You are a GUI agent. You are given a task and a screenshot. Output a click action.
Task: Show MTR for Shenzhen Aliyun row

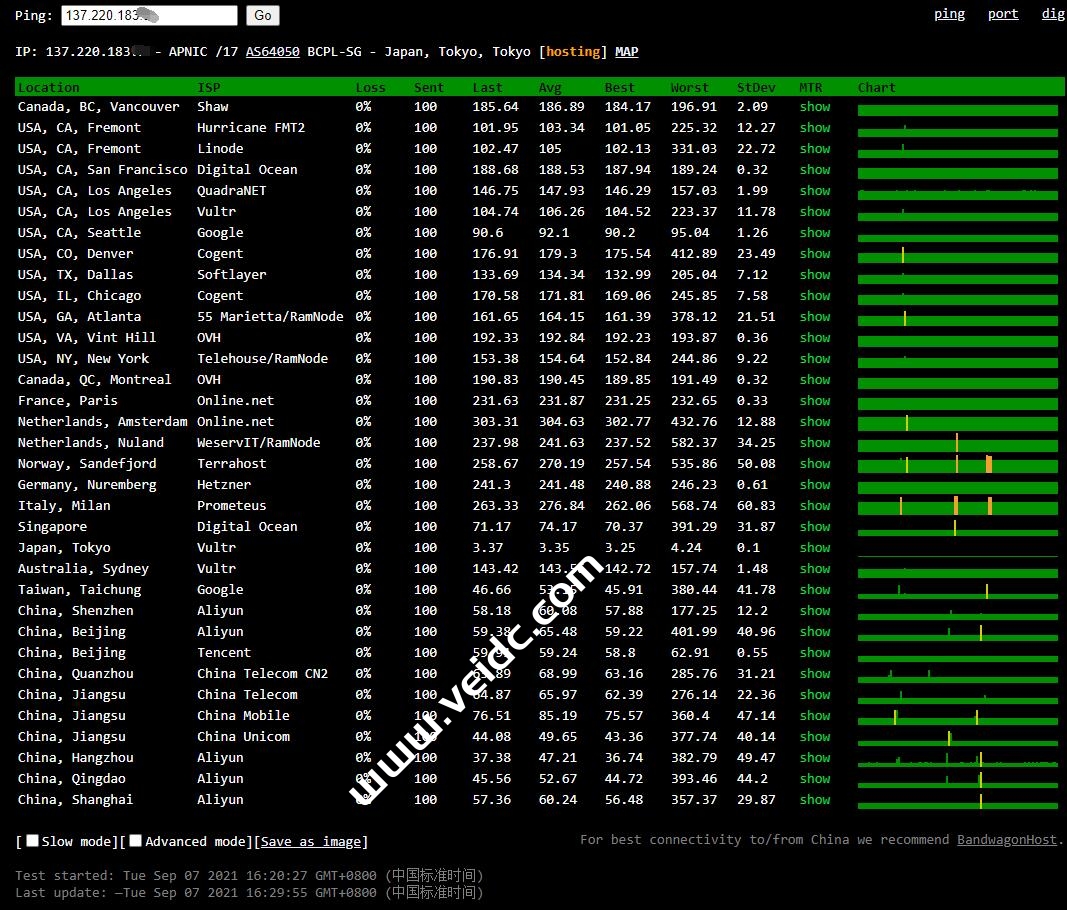coord(815,611)
